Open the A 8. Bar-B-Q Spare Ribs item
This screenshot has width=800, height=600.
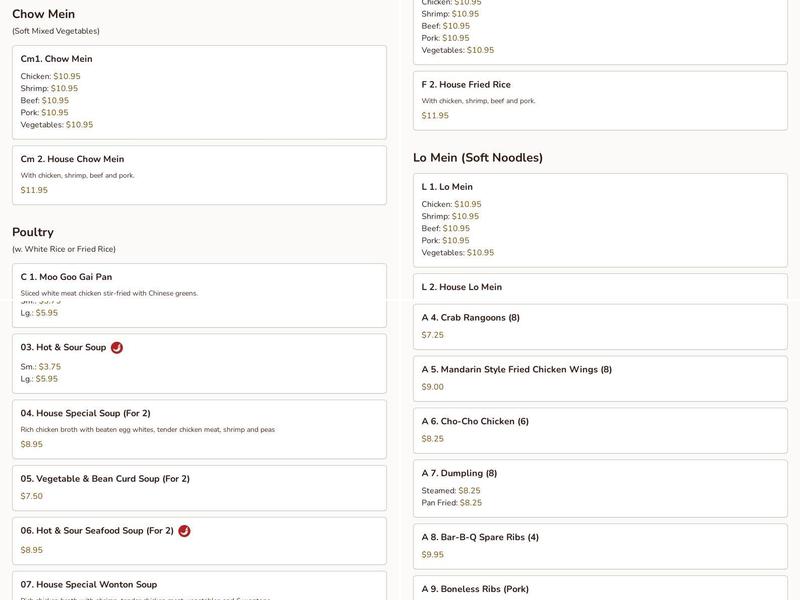[x=600, y=546]
